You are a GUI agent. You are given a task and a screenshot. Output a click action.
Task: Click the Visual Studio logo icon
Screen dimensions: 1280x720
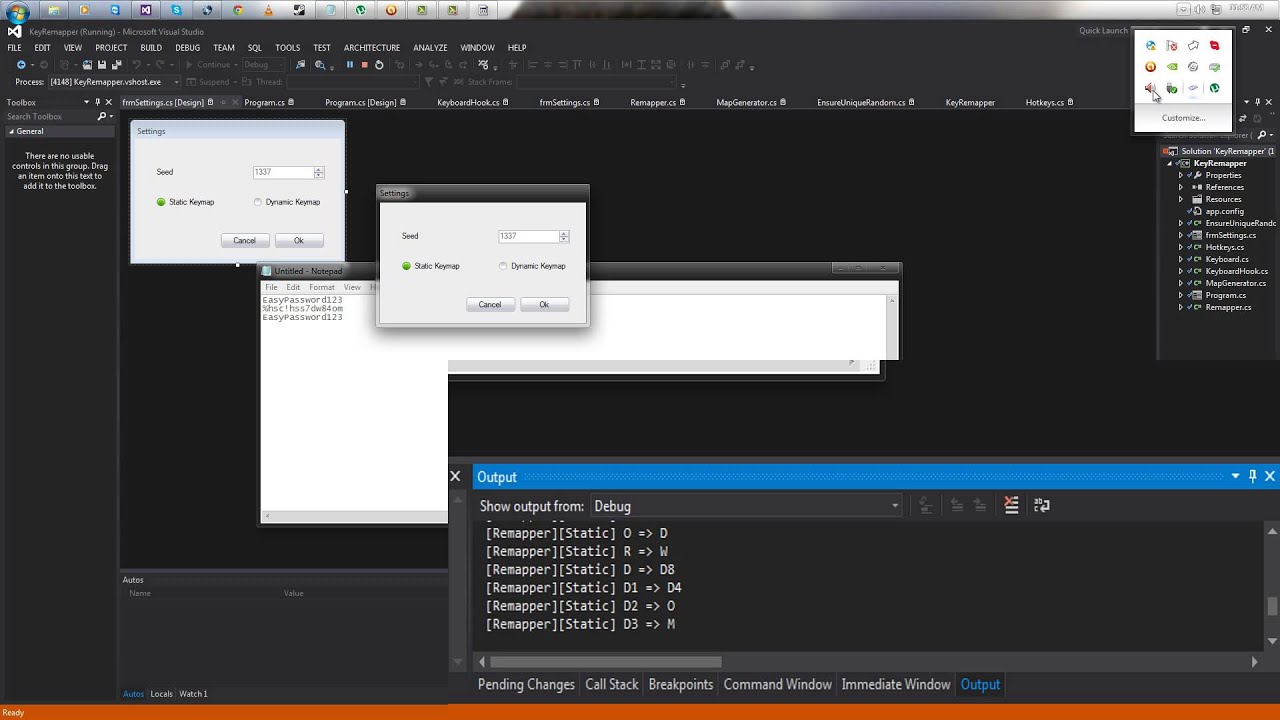[x=14, y=31]
